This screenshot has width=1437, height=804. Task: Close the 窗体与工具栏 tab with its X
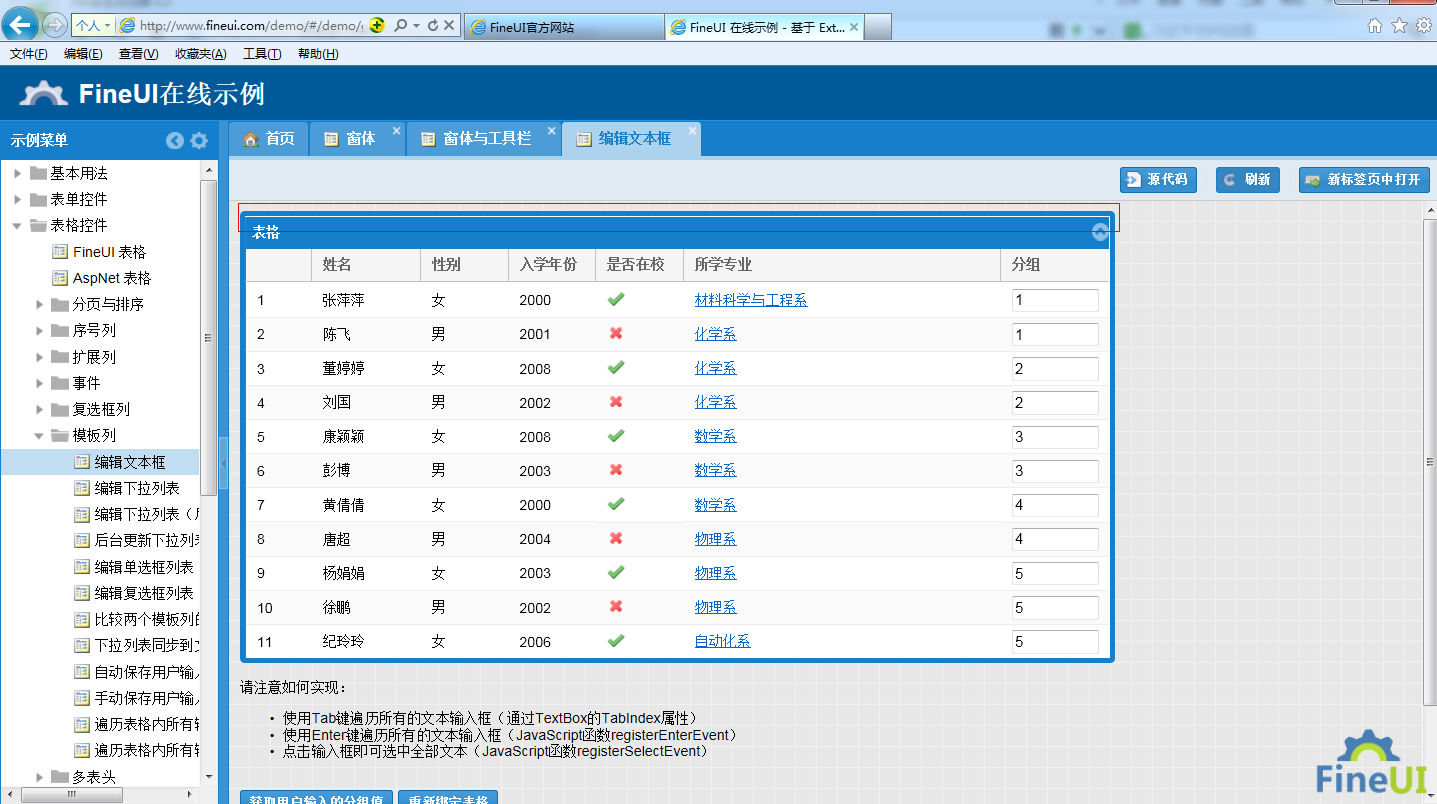(x=551, y=130)
